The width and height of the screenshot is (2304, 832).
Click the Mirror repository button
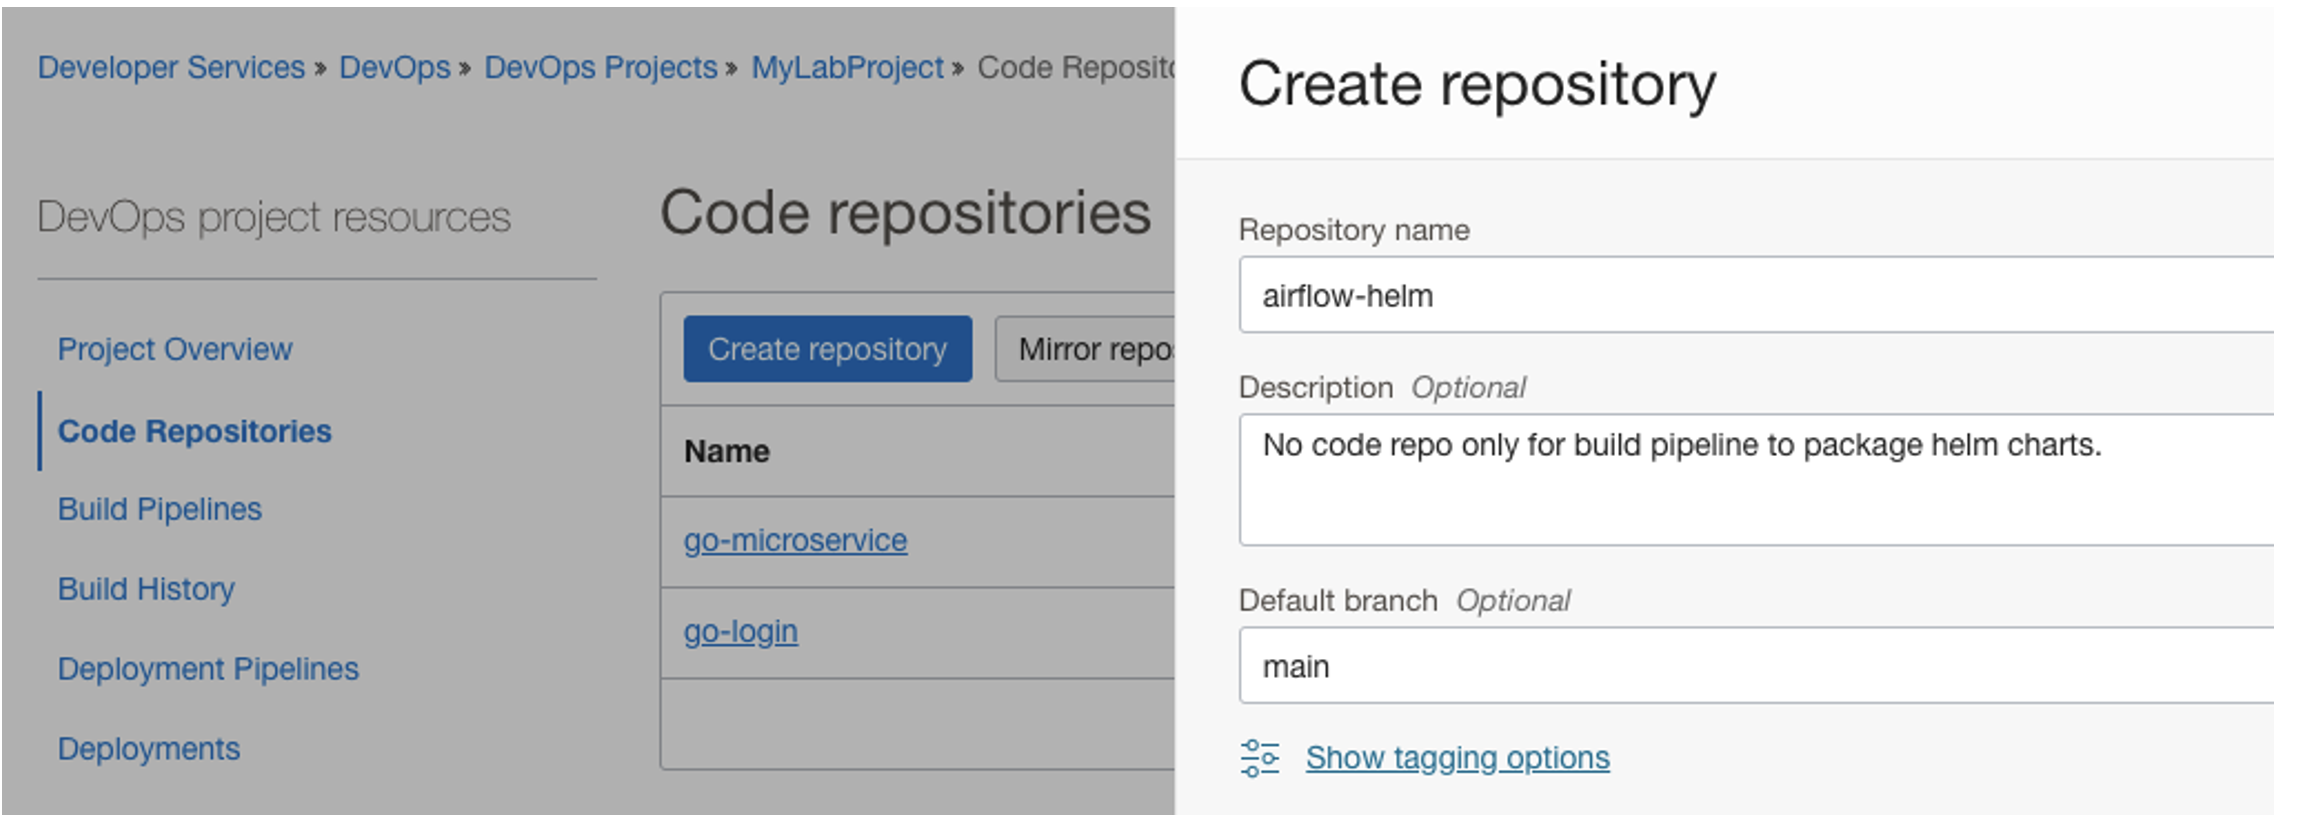(1085, 349)
